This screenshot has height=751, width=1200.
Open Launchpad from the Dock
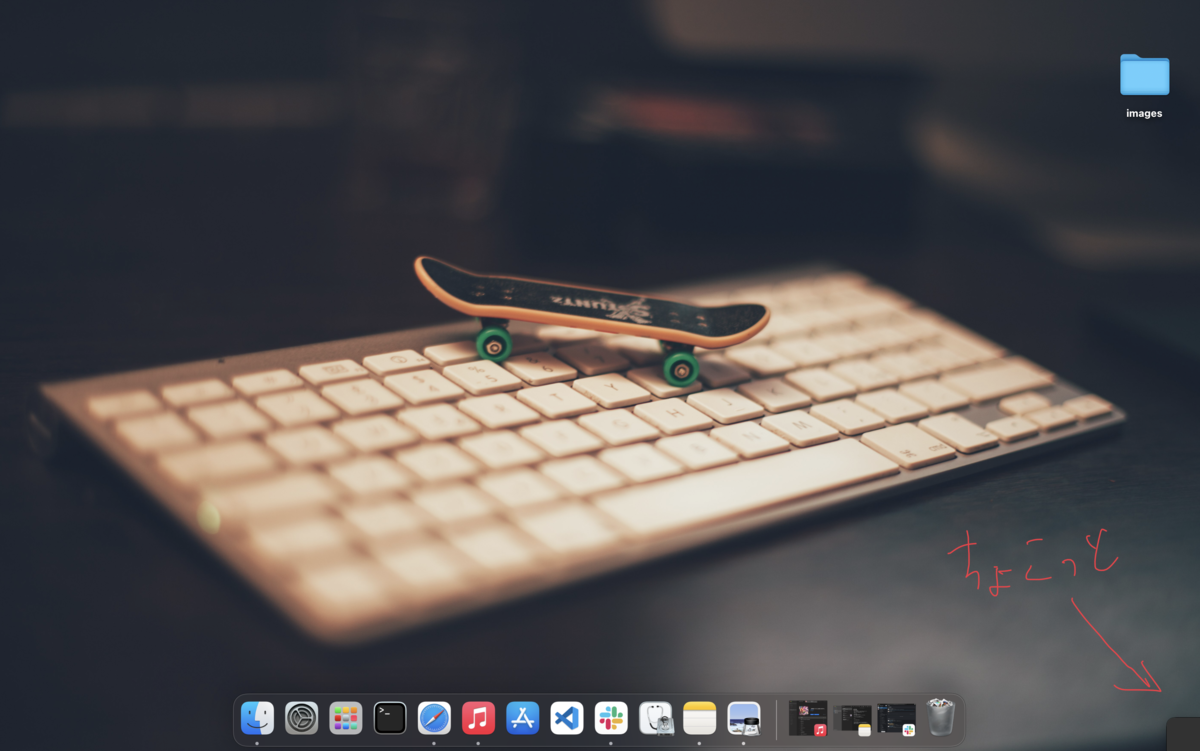coord(345,718)
